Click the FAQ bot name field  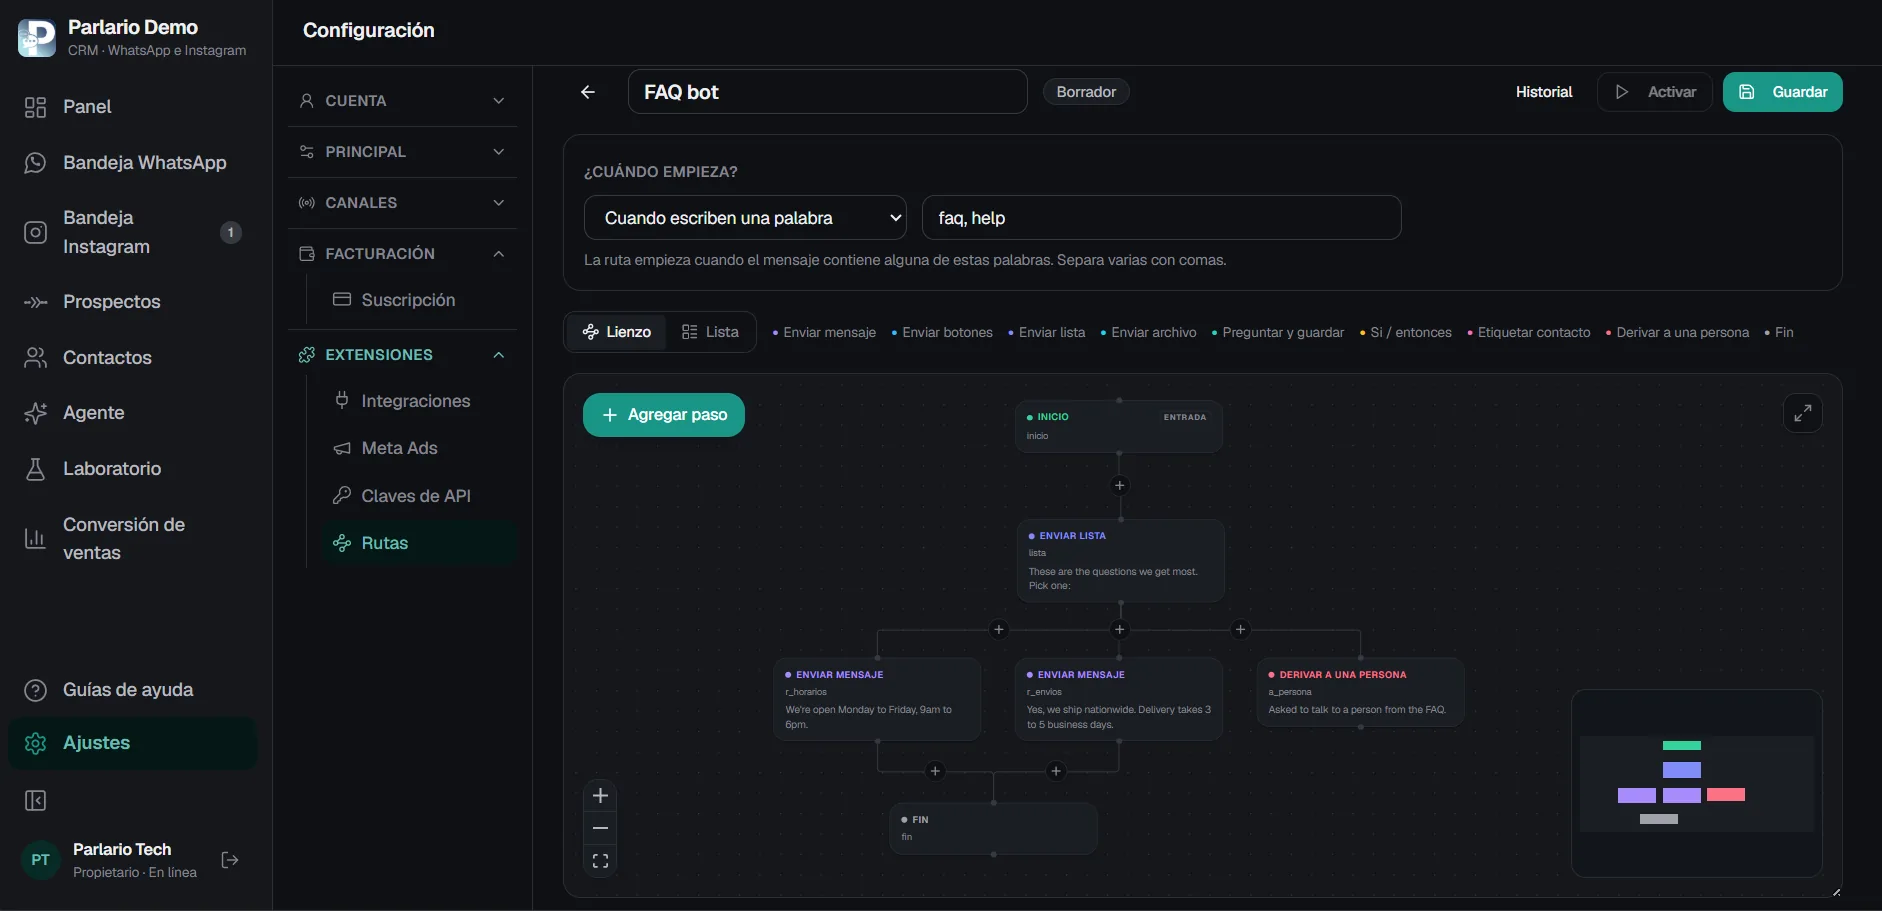click(x=828, y=92)
